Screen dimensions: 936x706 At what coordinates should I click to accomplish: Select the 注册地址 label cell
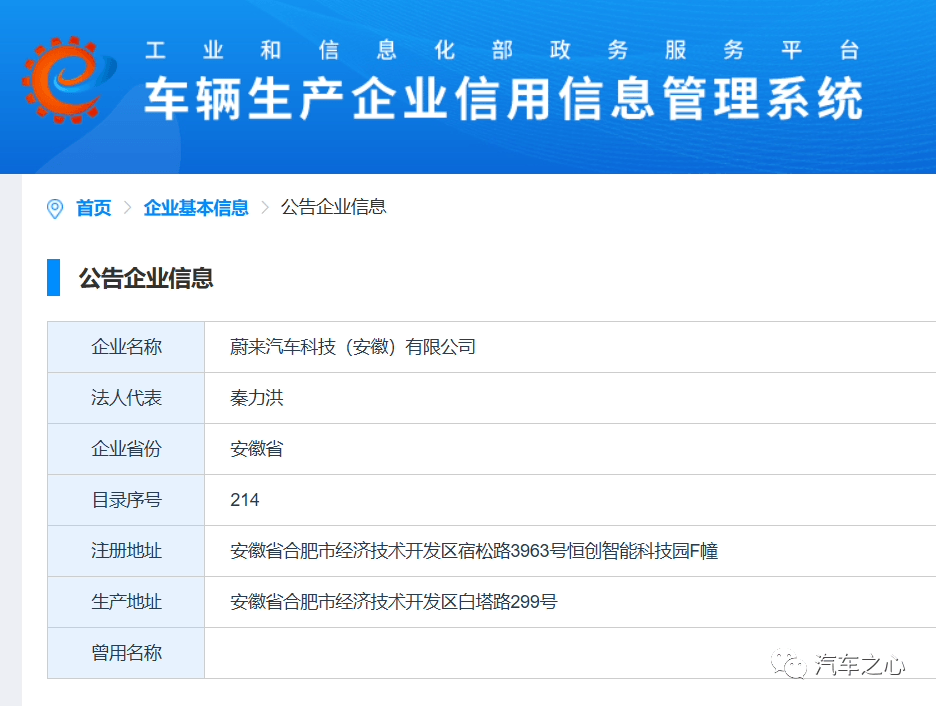pos(126,551)
